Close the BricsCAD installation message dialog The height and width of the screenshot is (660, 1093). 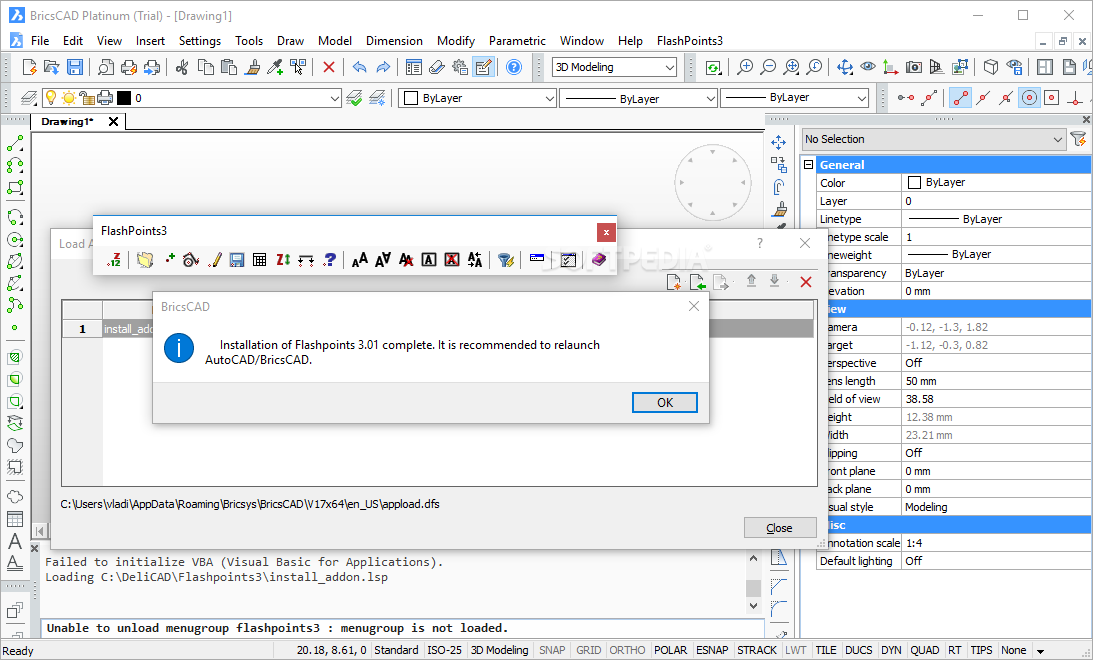click(694, 307)
